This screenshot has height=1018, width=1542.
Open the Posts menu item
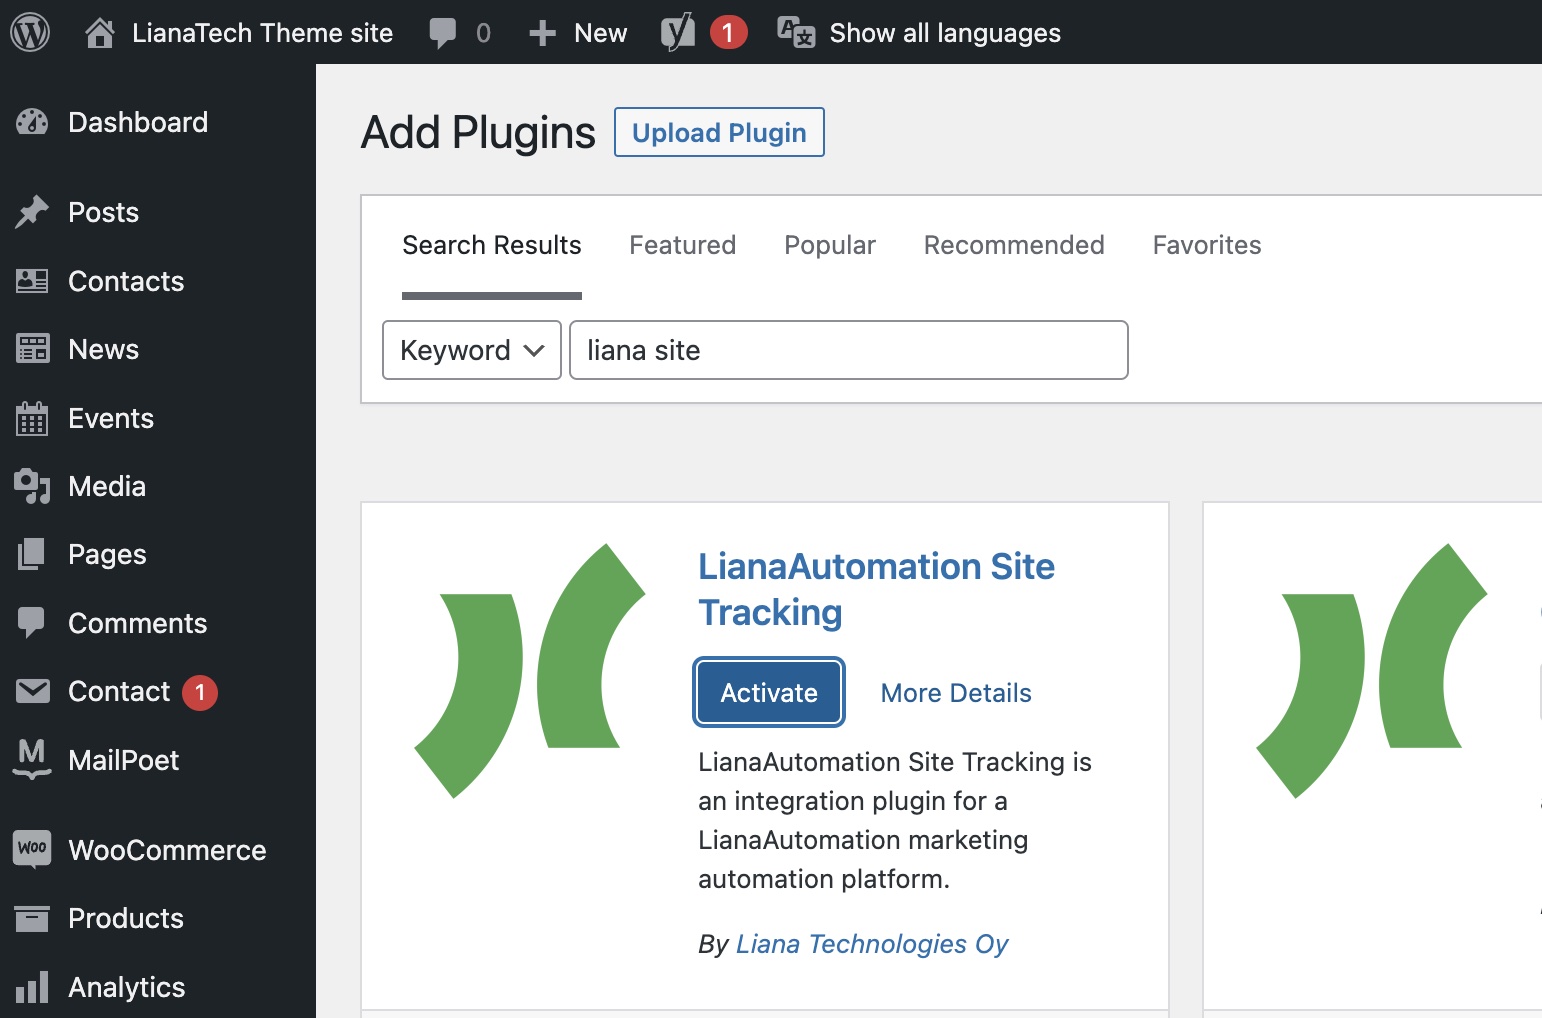tap(104, 212)
